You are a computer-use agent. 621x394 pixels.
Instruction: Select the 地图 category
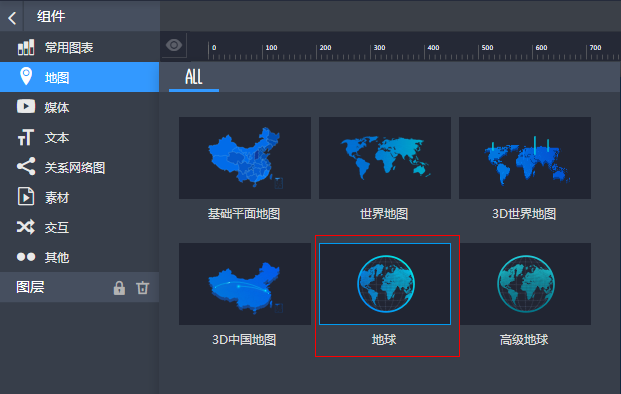(x=80, y=77)
